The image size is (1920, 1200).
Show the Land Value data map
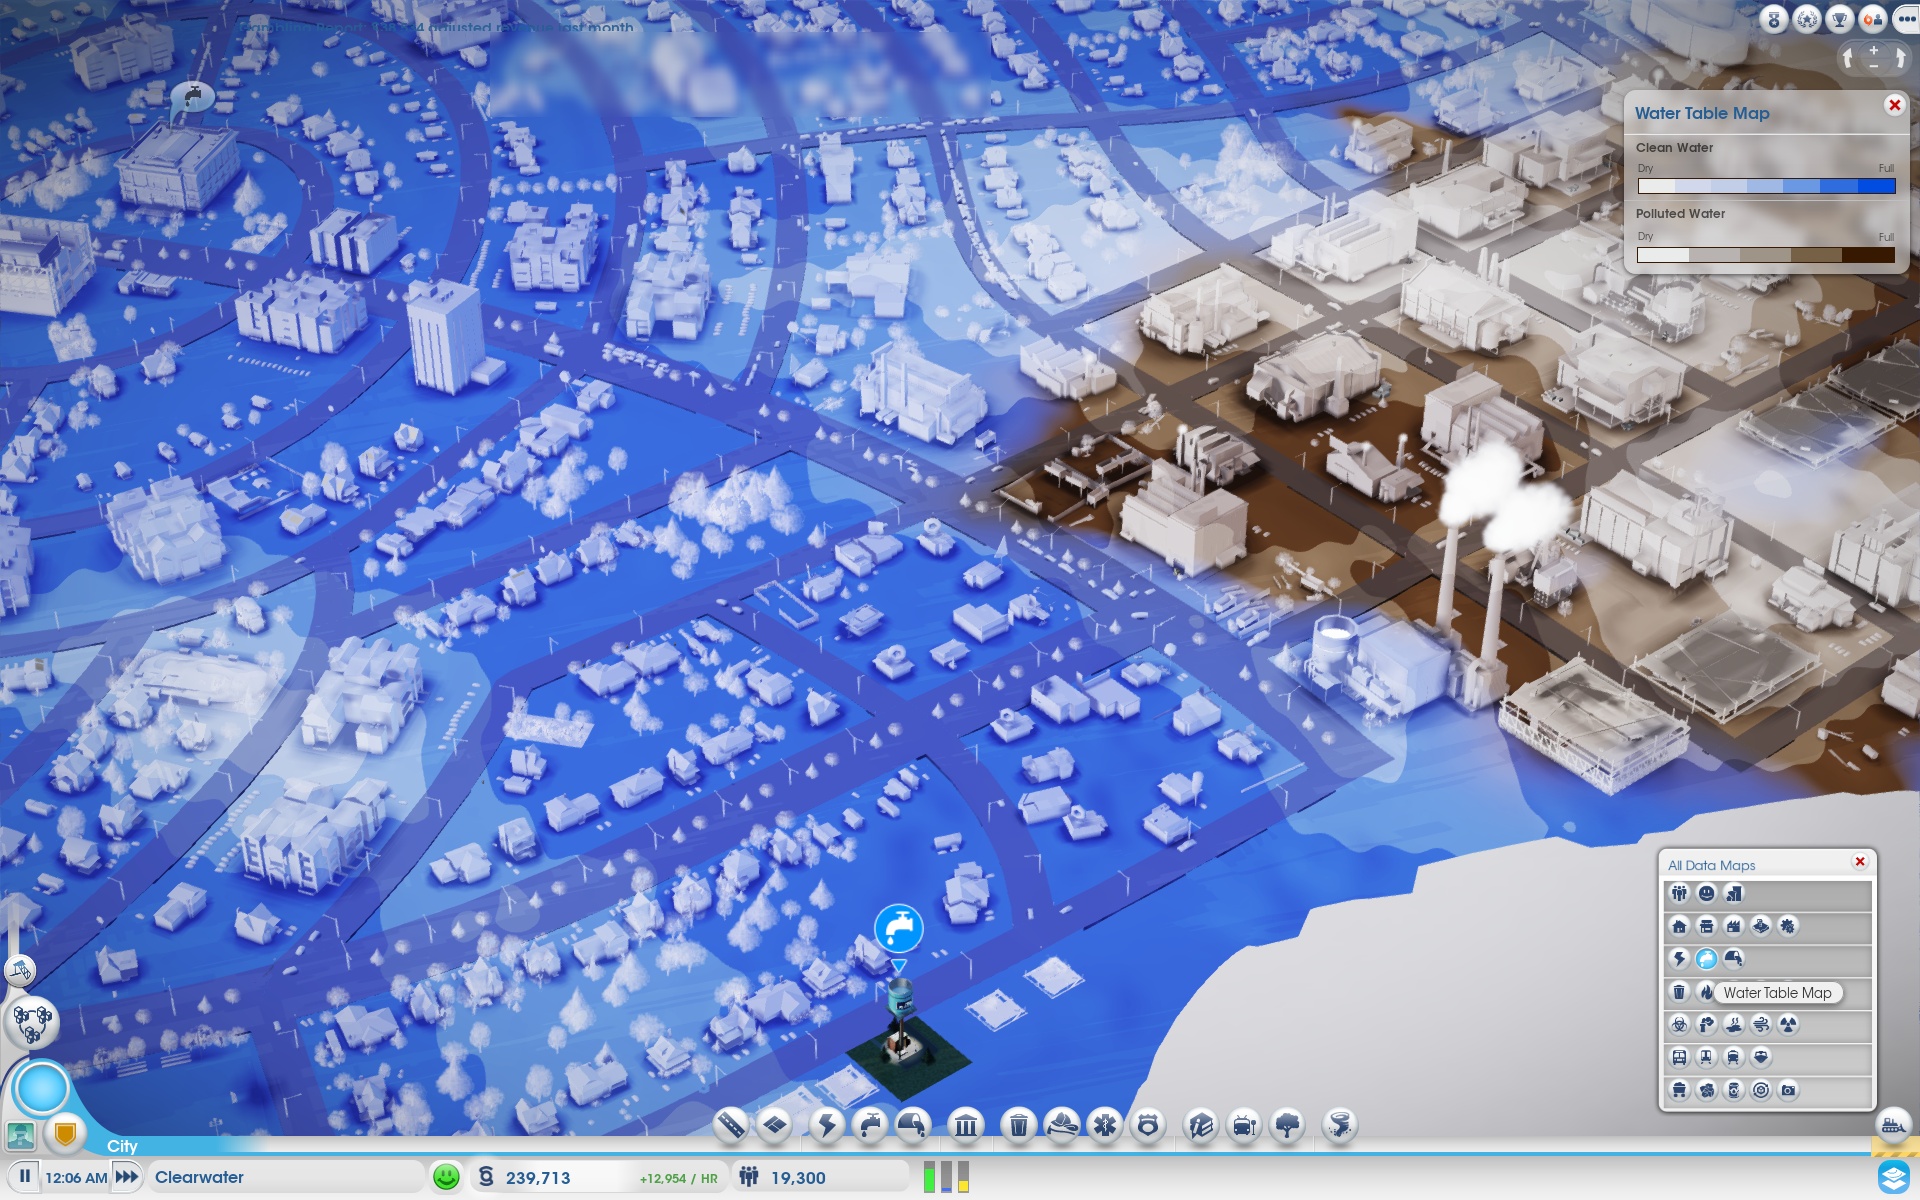click(1733, 893)
